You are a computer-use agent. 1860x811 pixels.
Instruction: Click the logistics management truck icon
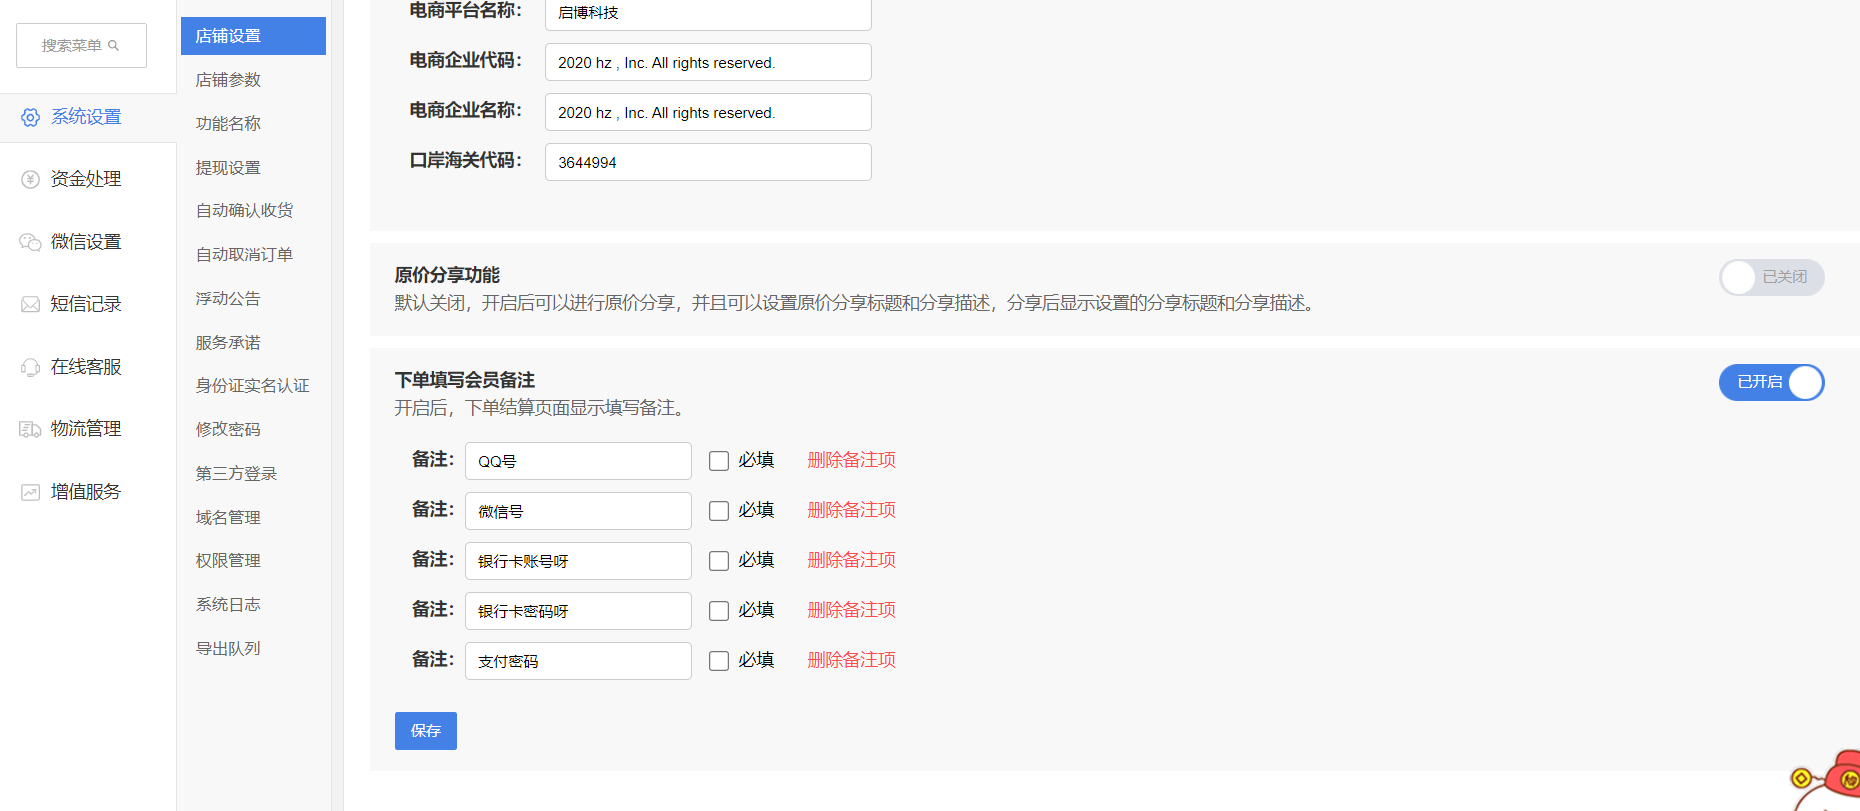click(x=31, y=430)
